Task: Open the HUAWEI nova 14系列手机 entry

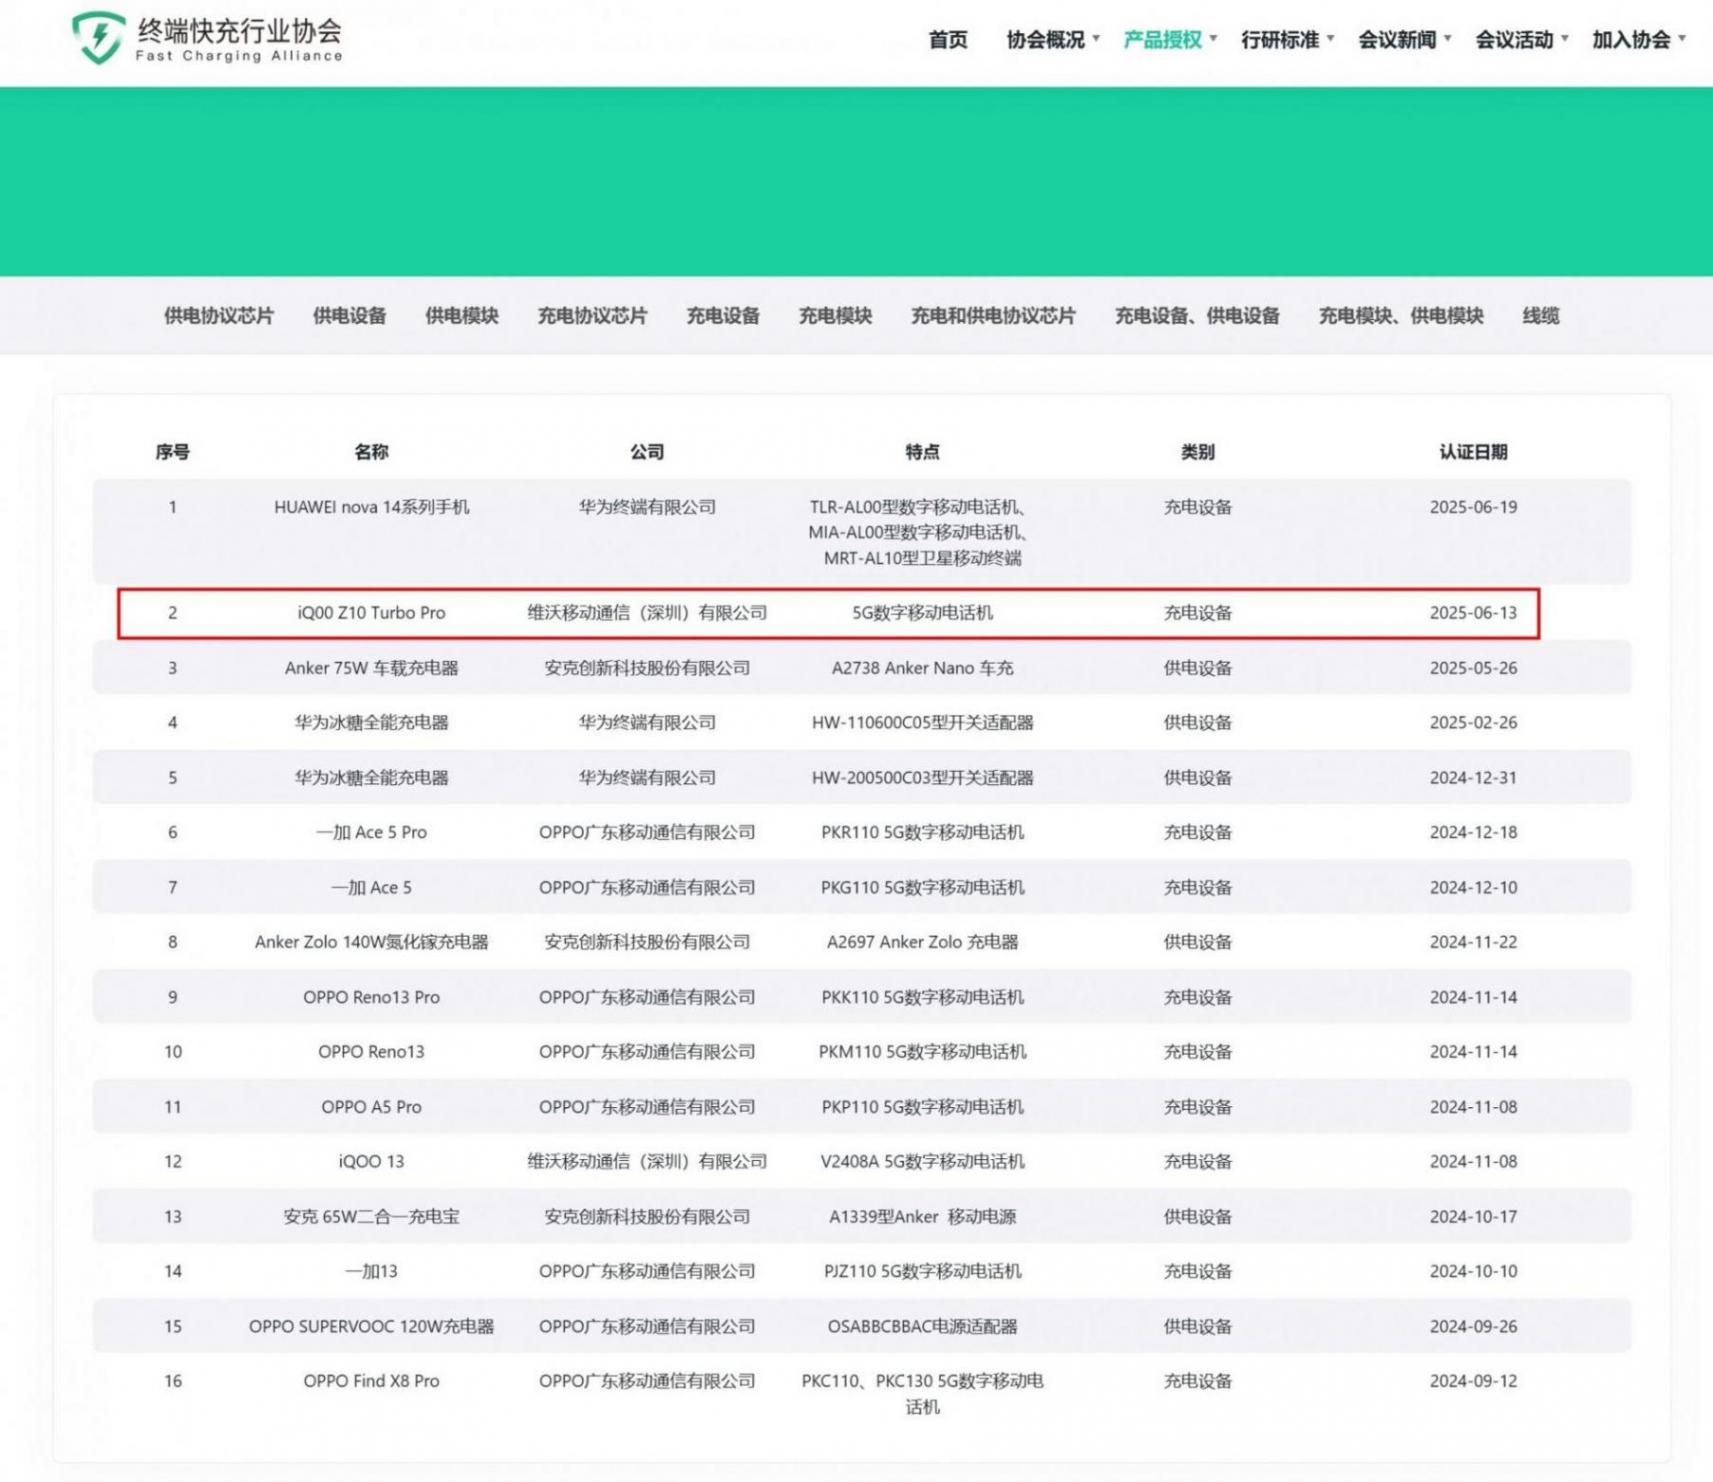Action: point(371,507)
